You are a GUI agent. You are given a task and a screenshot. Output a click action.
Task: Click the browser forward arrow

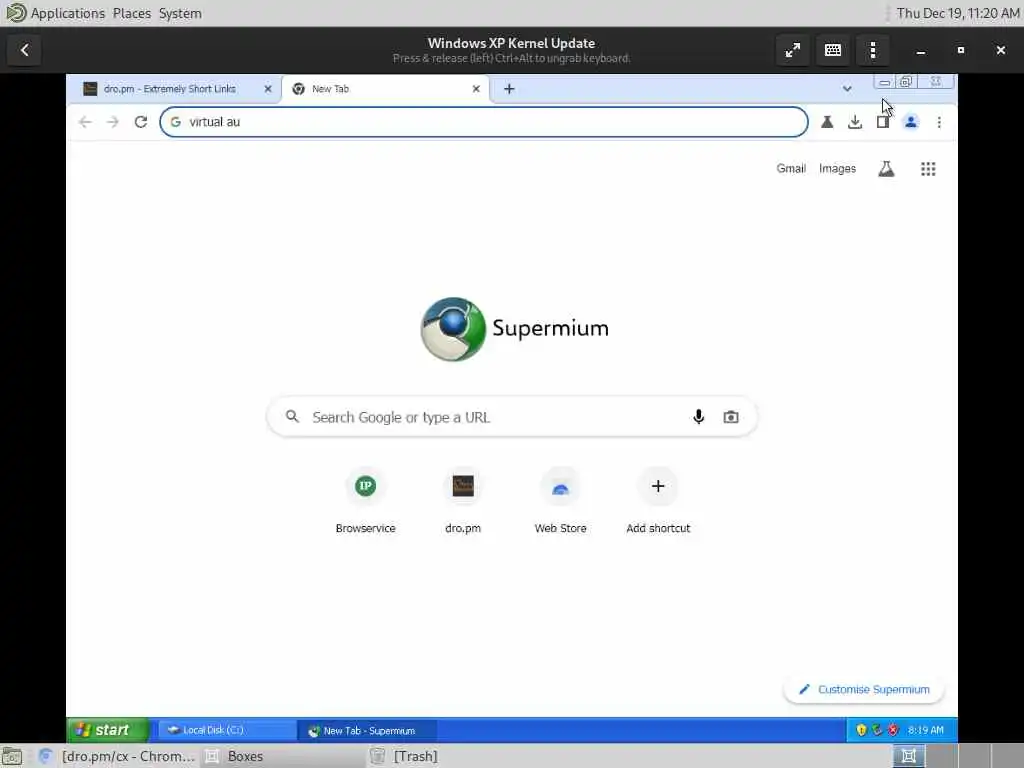pyautogui.click(x=112, y=122)
